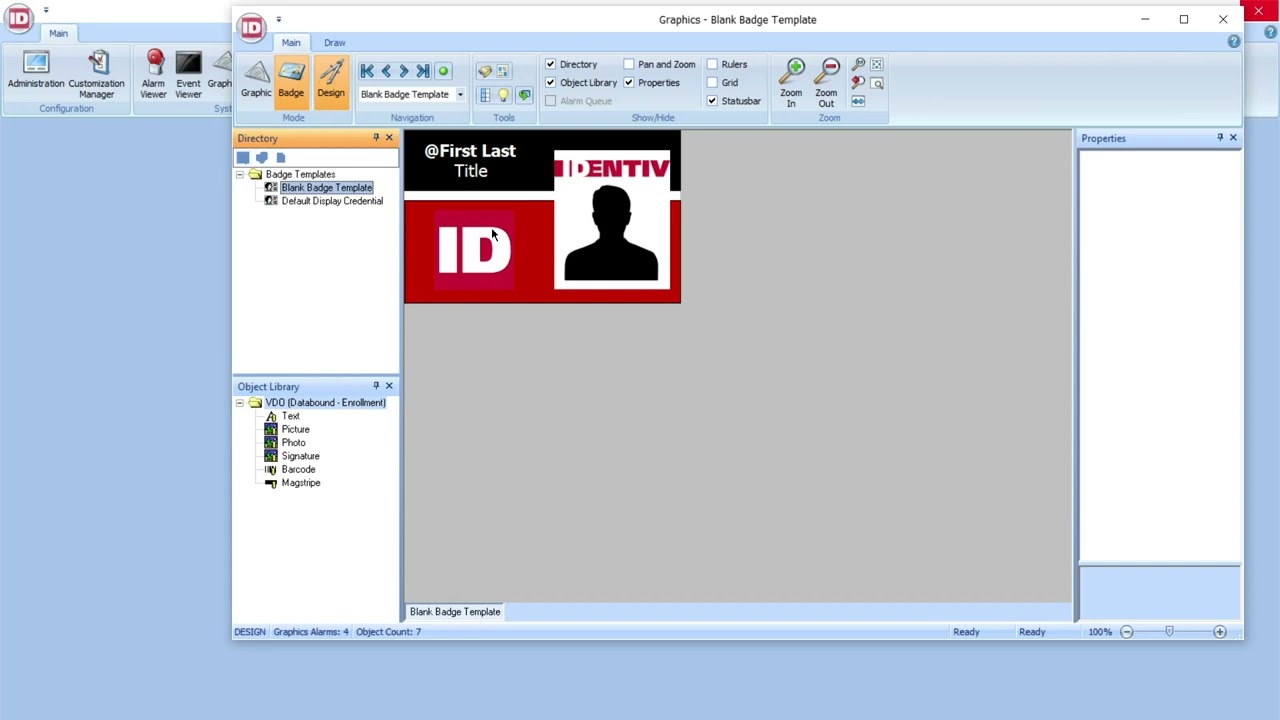Viewport: 1280px width, 720px height.
Task: Open Event Viewer in main window
Action: [188, 74]
